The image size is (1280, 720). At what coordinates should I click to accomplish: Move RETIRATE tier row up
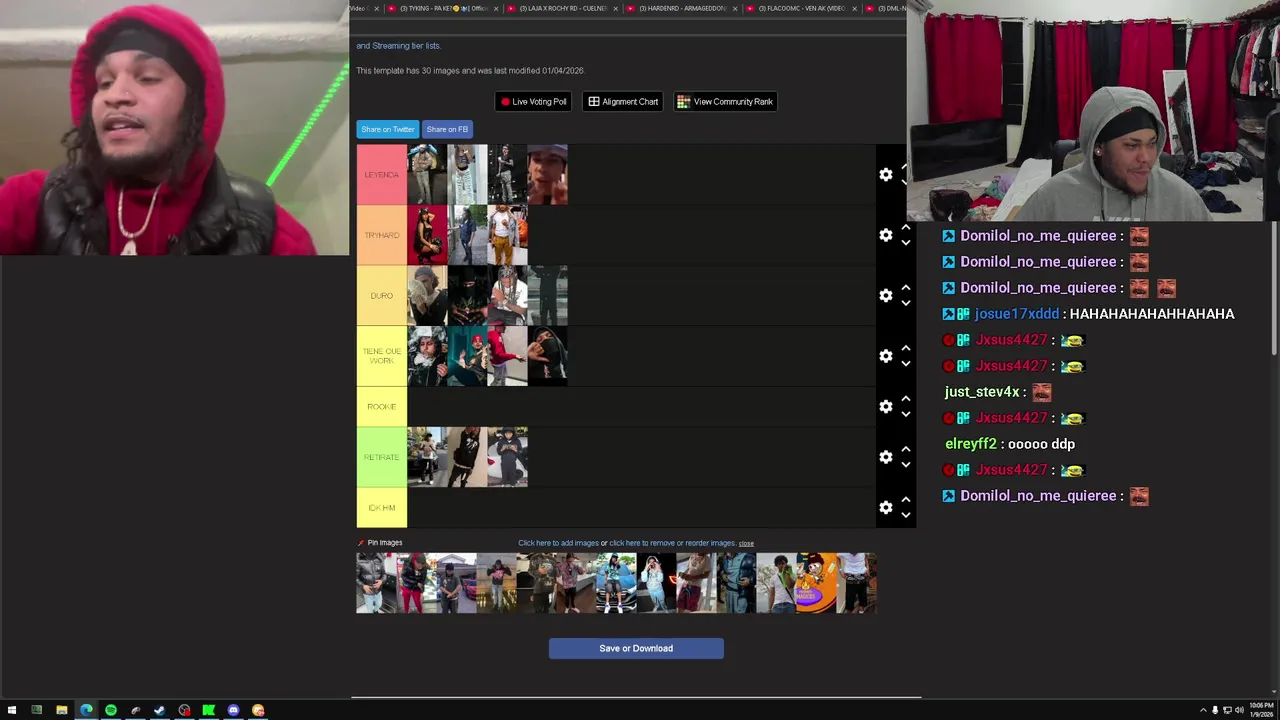point(906,450)
